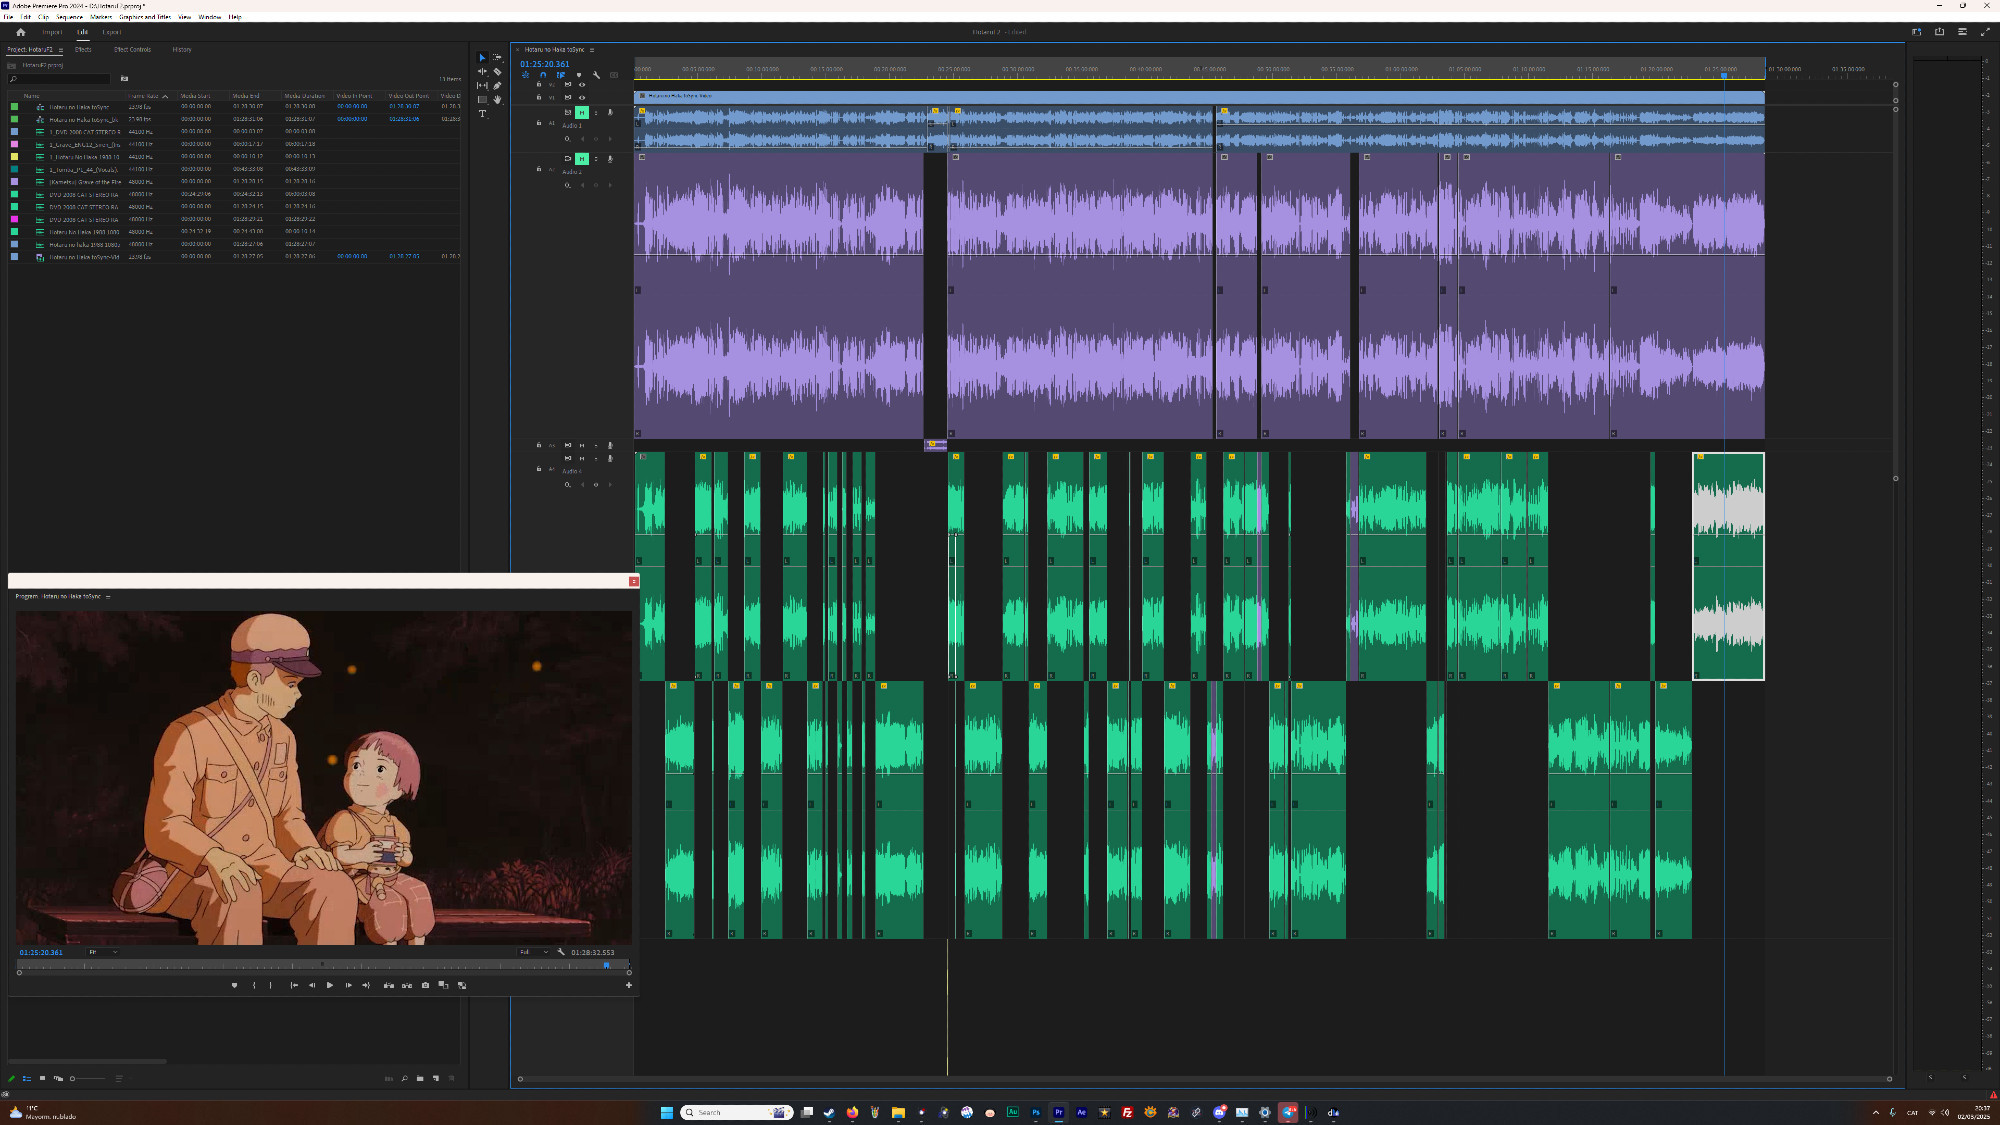Open the zoom level Fit dropdown
The width and height of the screenshot is (2000, 1125).
(x=103, y=952)
